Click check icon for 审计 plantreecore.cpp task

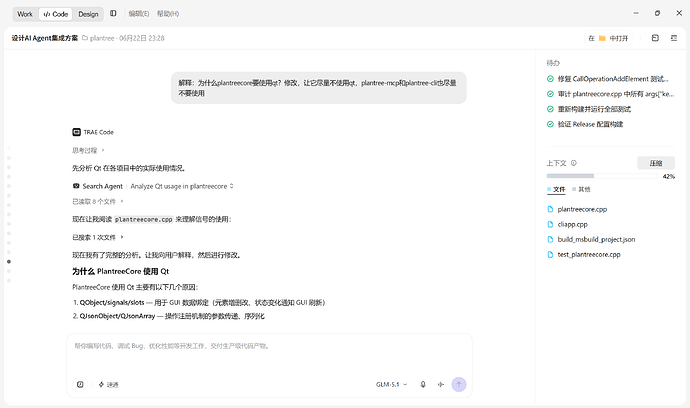[550, 94]
